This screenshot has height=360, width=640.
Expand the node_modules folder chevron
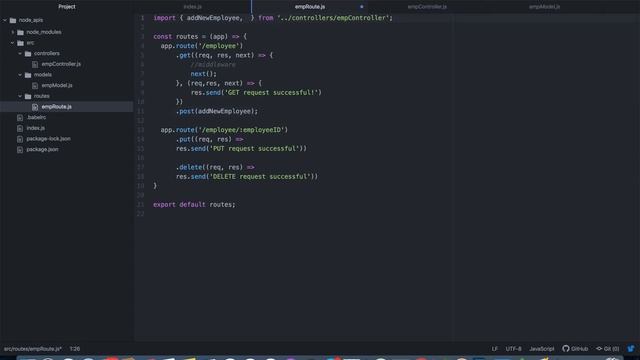click(x=13, y=32)
